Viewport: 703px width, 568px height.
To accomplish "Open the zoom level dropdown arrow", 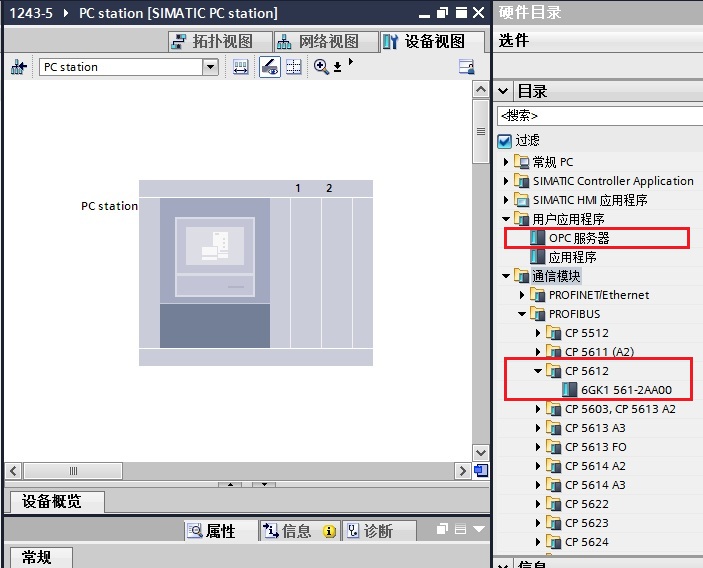I will coord(338,67).
